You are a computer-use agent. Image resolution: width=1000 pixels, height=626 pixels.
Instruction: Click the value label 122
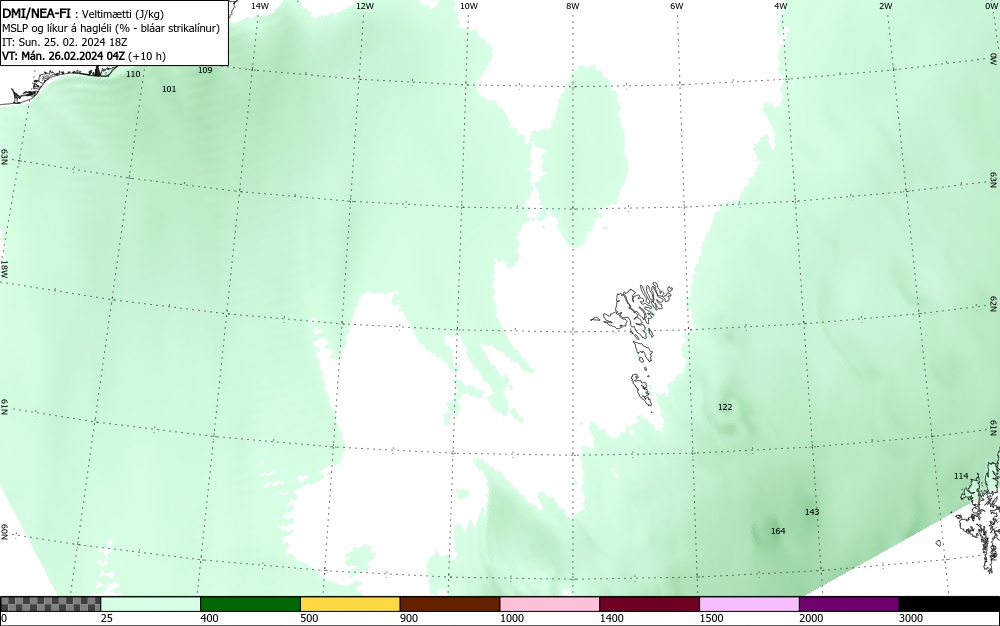[x=725, y=407]
